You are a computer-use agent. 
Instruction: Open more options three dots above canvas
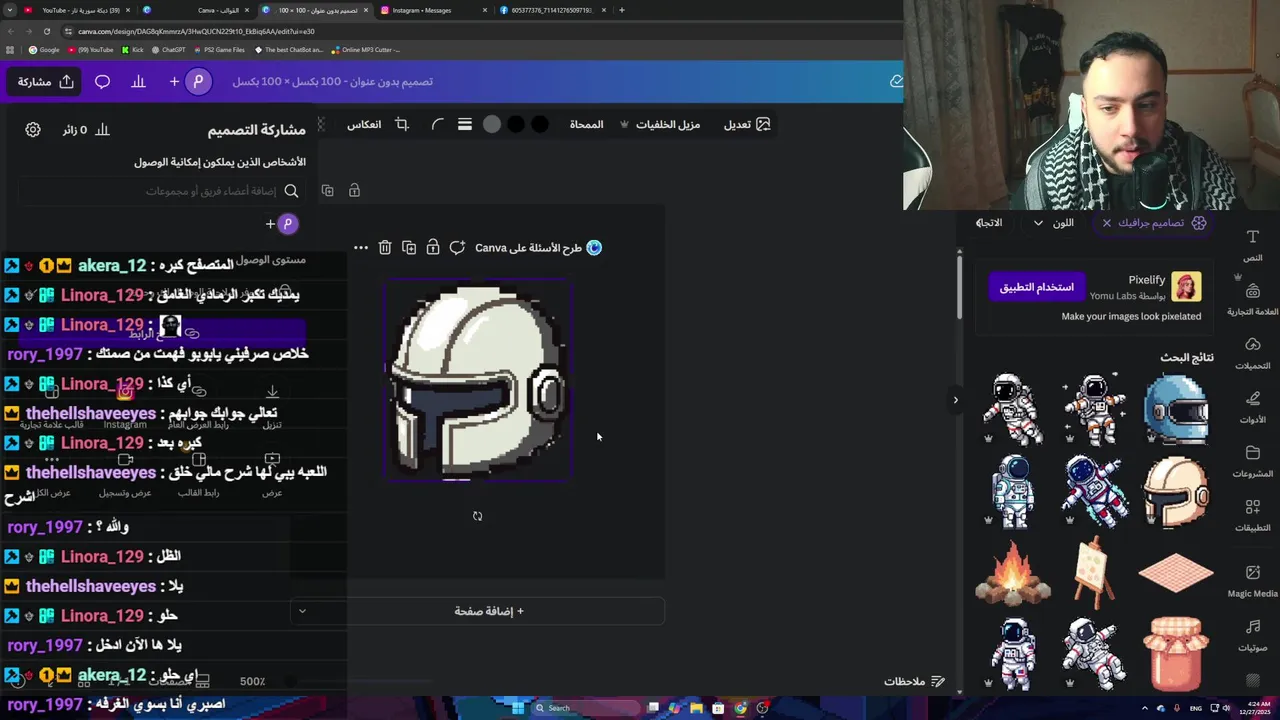tap(360, 247)
